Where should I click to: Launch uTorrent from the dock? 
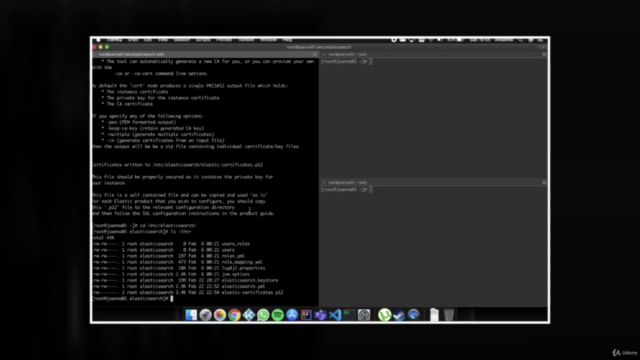[x=384, y=315]
